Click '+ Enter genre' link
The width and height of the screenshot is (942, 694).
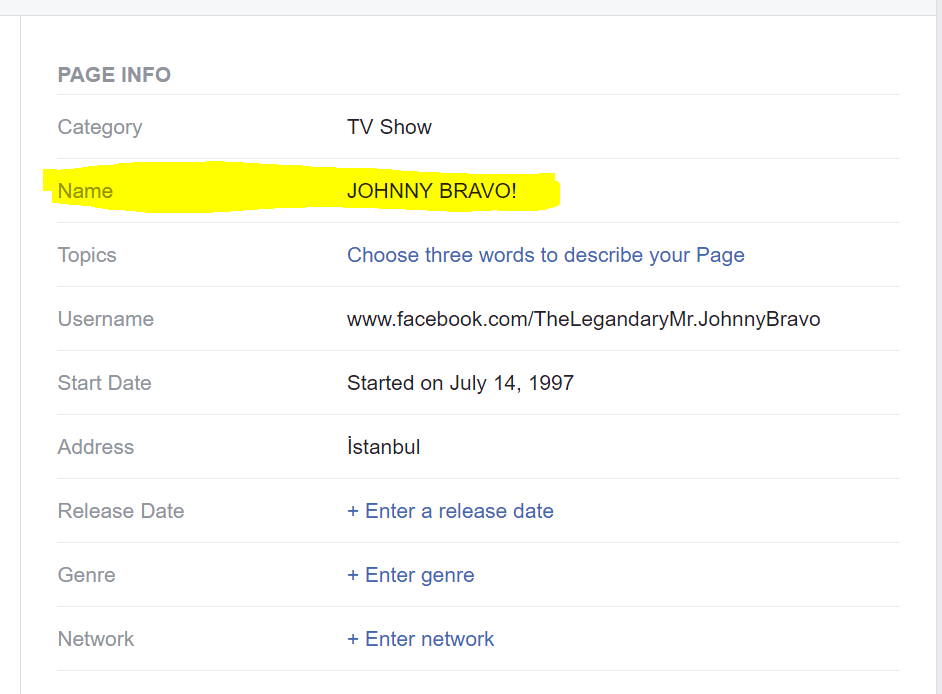[411, 576]
